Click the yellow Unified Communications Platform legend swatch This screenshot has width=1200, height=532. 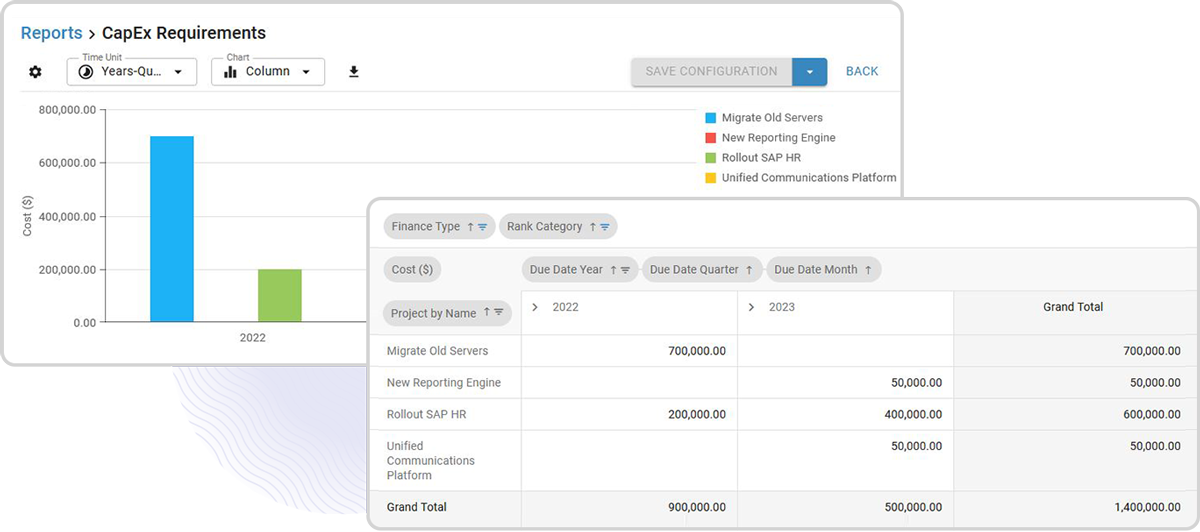coord(710,178)
